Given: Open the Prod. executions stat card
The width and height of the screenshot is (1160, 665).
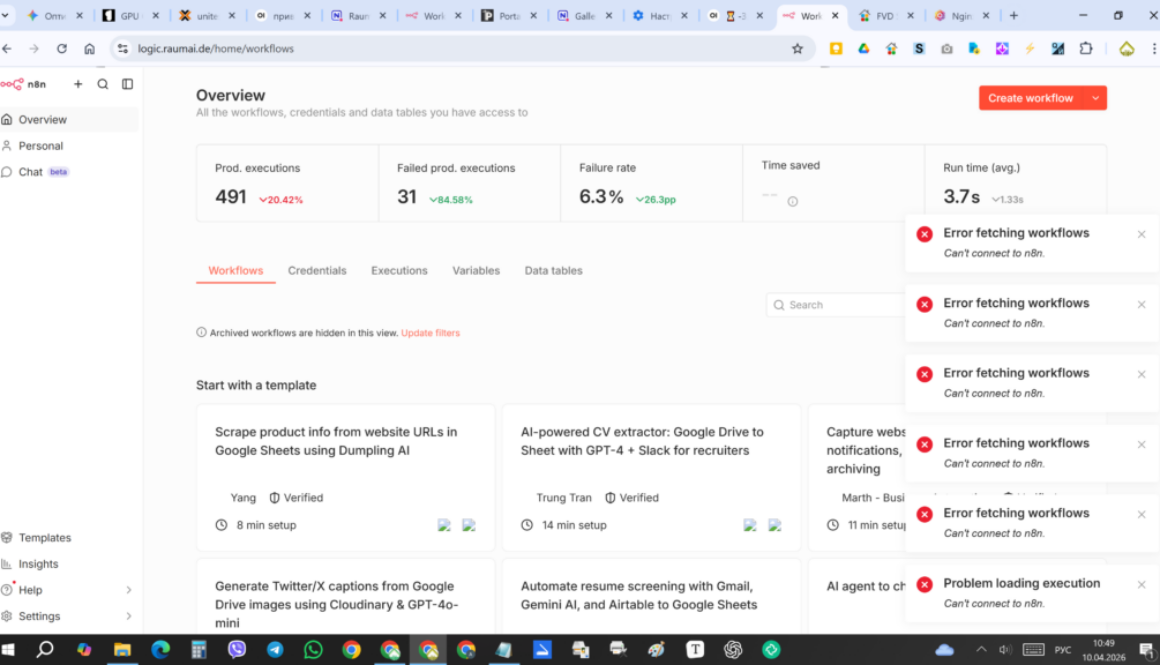Looking at the screenshot, I should click(x=287, y=183).
